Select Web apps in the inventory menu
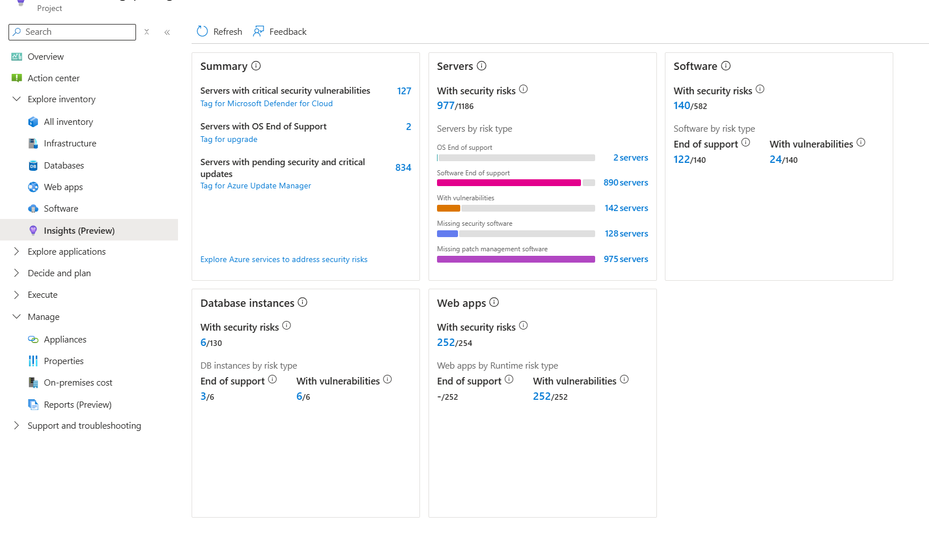Viewport: 929px width, 536px height. point(63,187)
